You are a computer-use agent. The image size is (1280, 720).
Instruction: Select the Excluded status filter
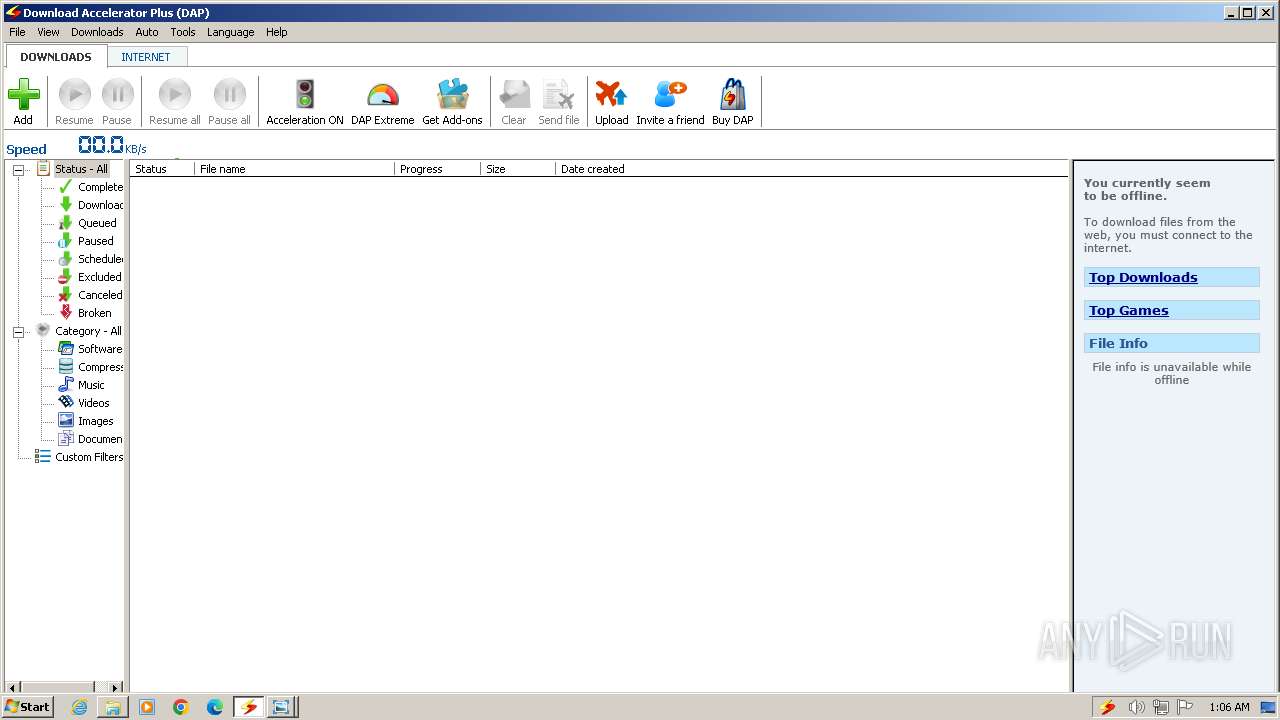point(100,277)
